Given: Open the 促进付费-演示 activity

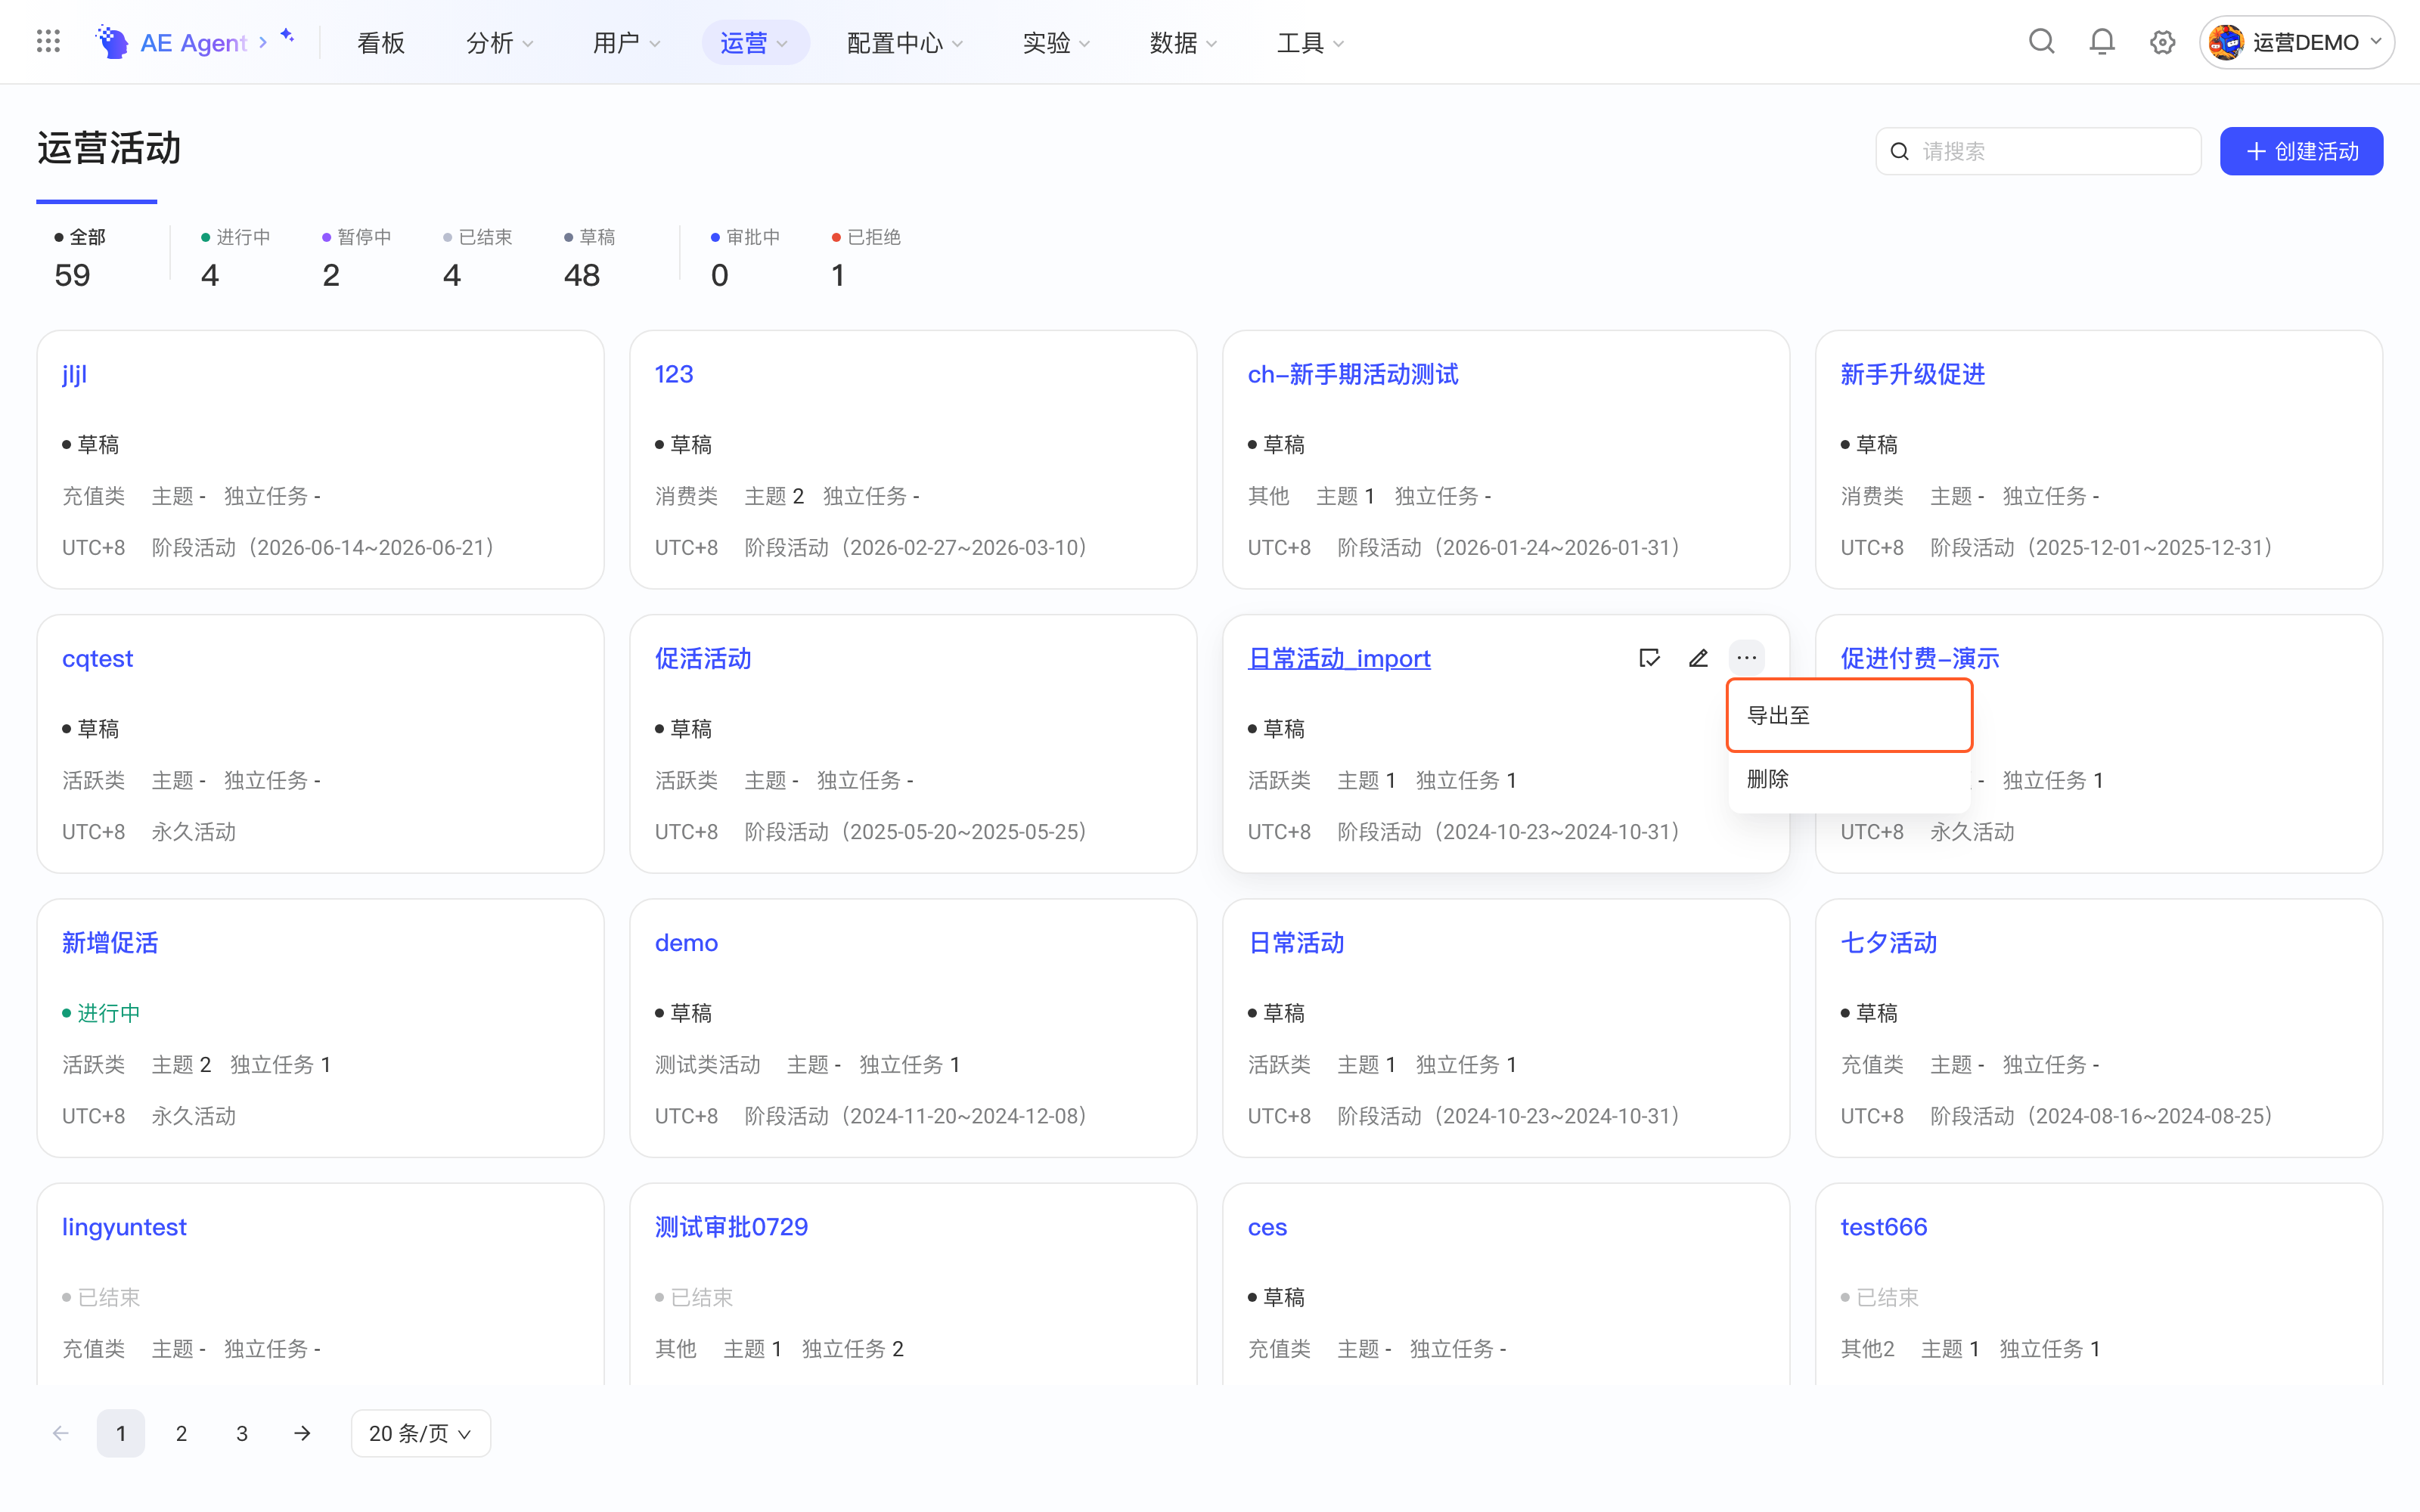Looking at the screenshot, I should [1919, 658].
